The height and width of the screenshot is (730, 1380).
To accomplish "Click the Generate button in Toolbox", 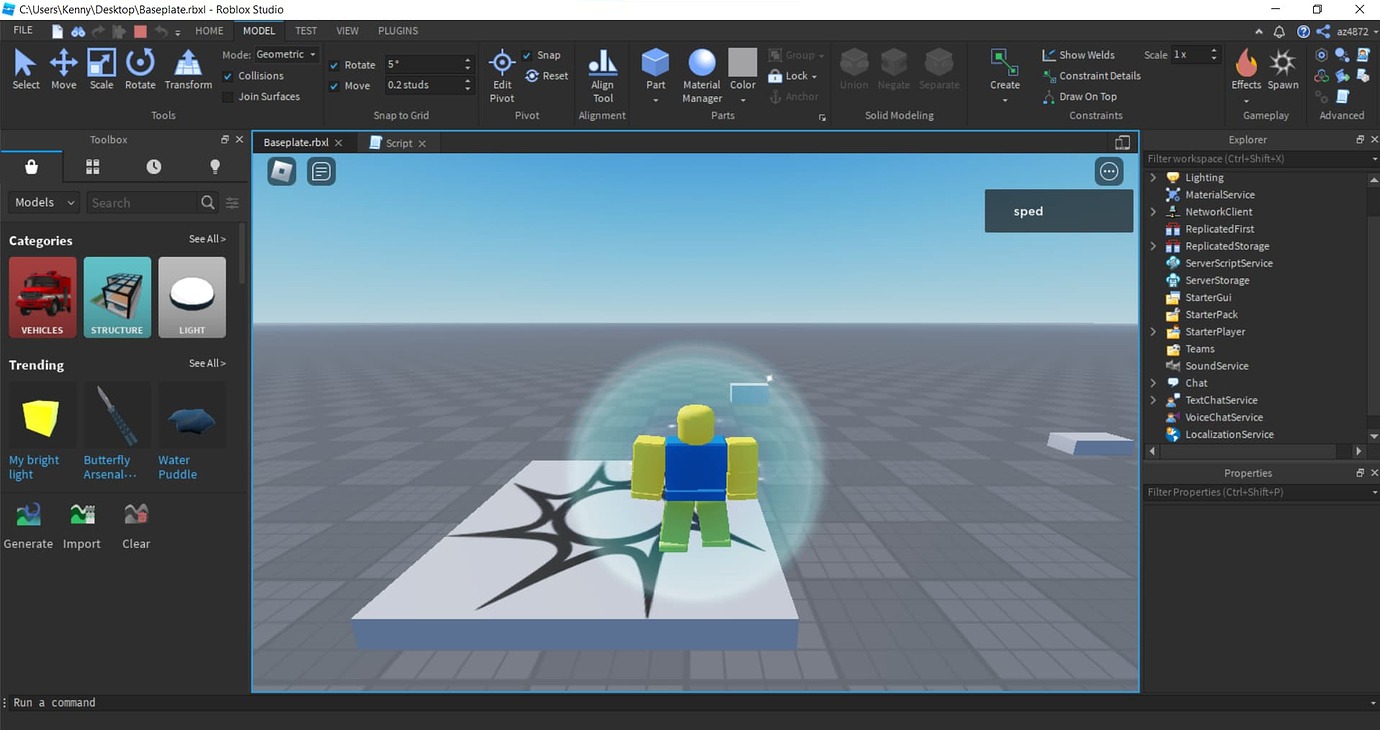I will (x=28, y=527).
